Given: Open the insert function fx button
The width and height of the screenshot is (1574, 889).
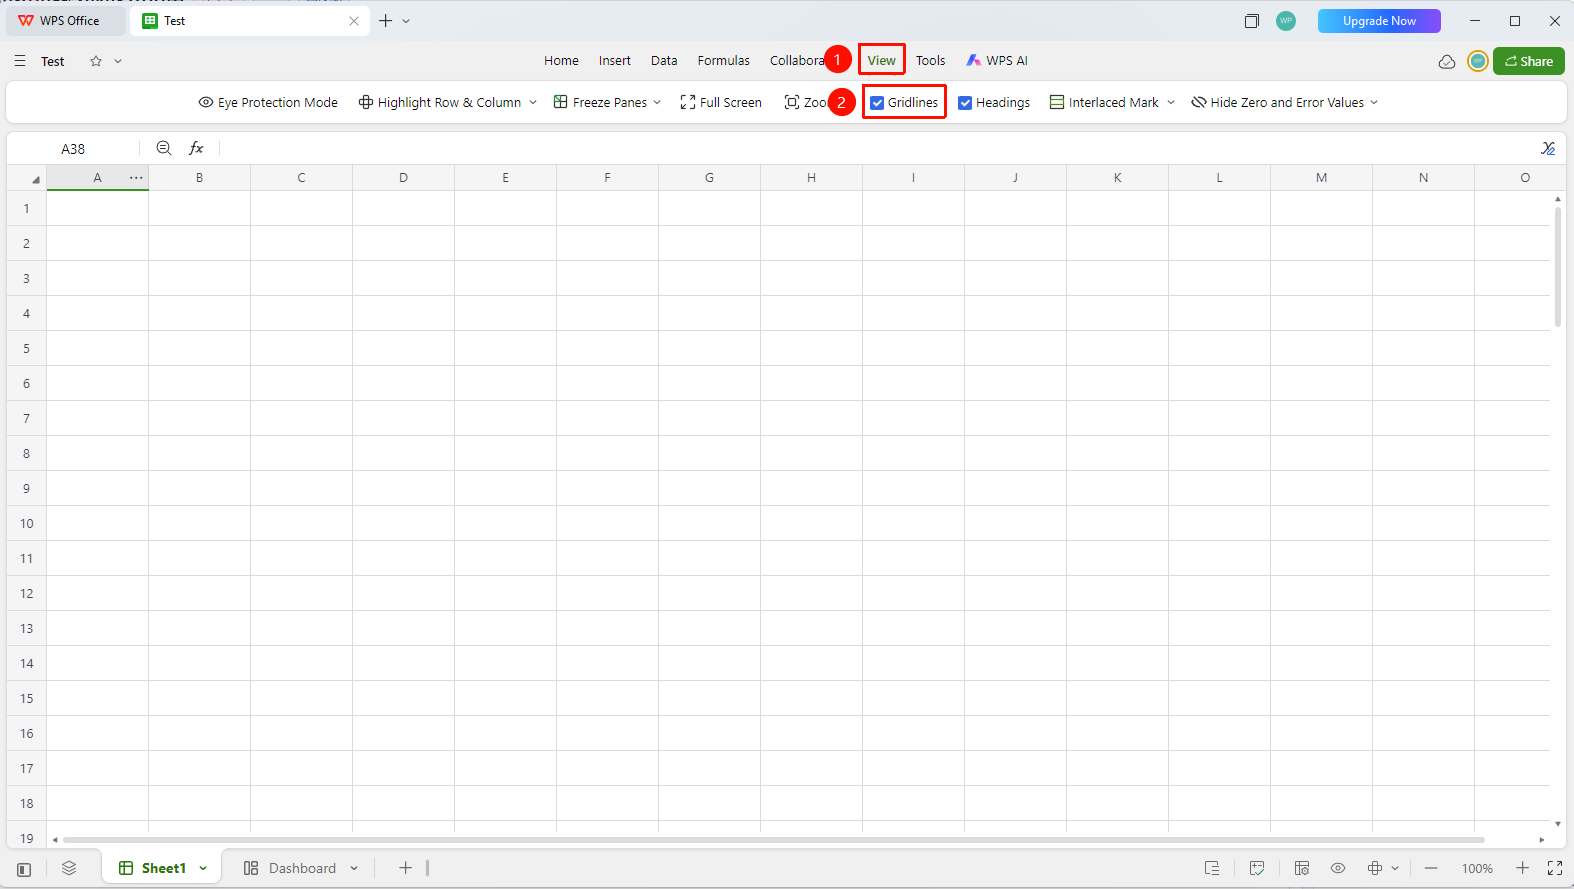Looking at the screenshot, I should tap(196, 148).
